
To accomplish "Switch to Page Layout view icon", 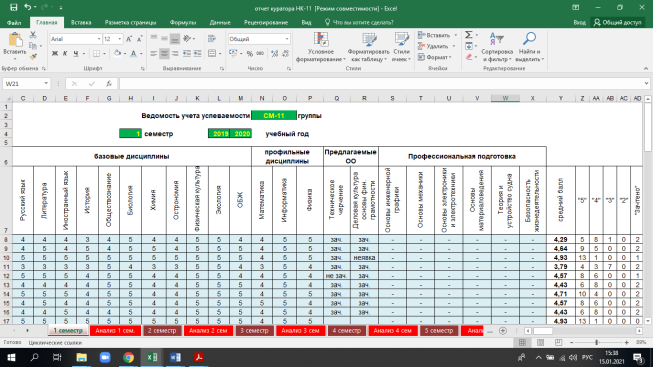I will click(x=540, y=342).
